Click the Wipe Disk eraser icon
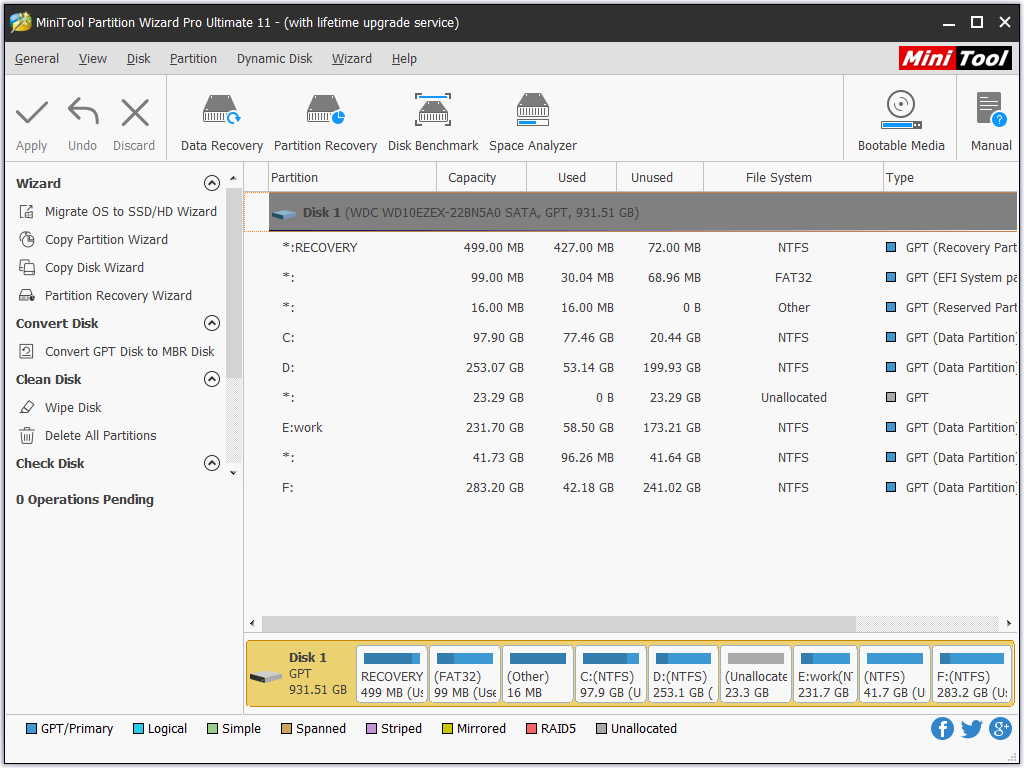The image size is (1024, 768). (x=27, y=408)
